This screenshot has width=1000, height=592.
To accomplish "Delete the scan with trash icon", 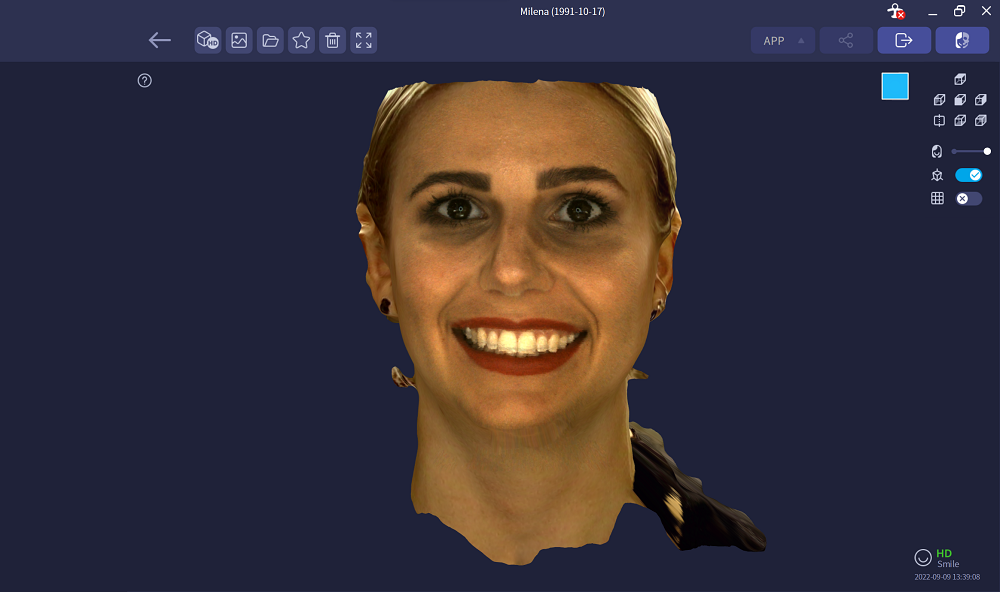I will (332, 40).
